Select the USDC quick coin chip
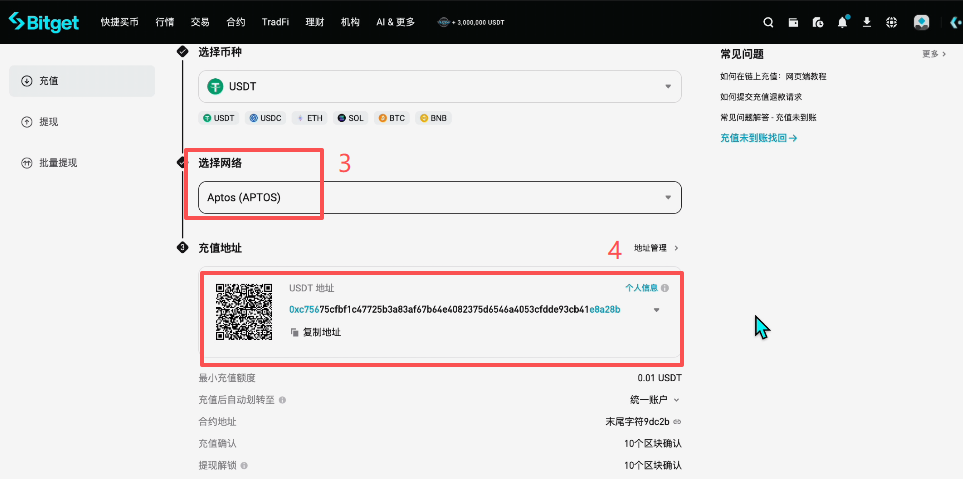Image resolution: width=963 pixels, height=479 pixels. tap(265, 118)
